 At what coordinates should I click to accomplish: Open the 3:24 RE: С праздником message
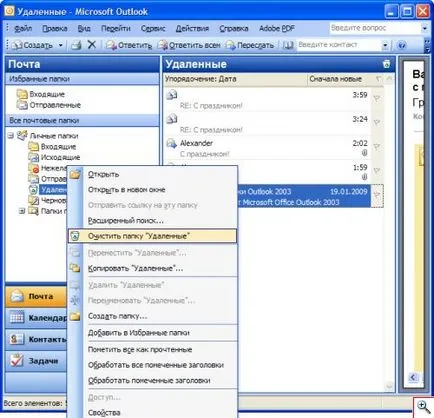click(267, 124)
